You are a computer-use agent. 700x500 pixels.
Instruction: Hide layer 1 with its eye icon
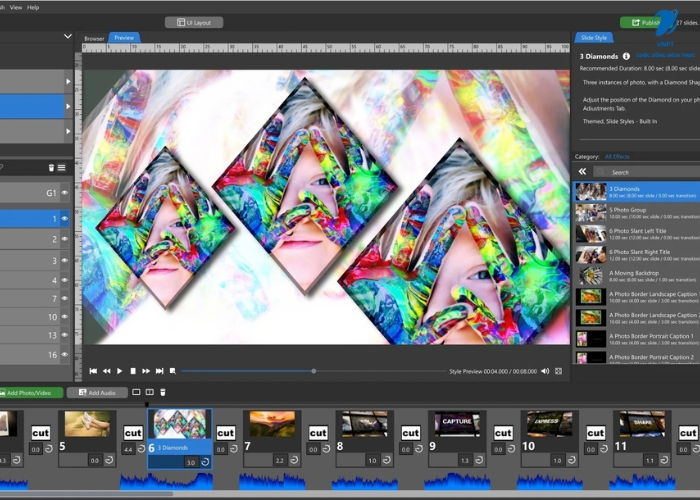pos(65,219)
